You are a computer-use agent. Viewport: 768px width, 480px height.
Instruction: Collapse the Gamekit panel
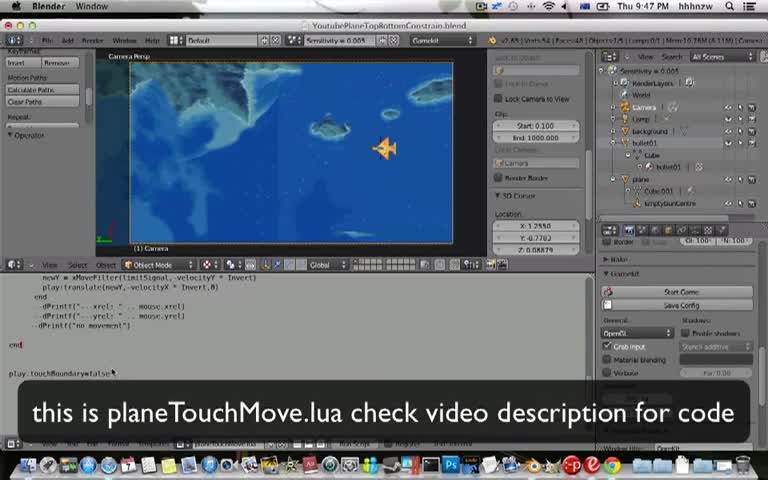pyautogui.click(x=606, y=274)
